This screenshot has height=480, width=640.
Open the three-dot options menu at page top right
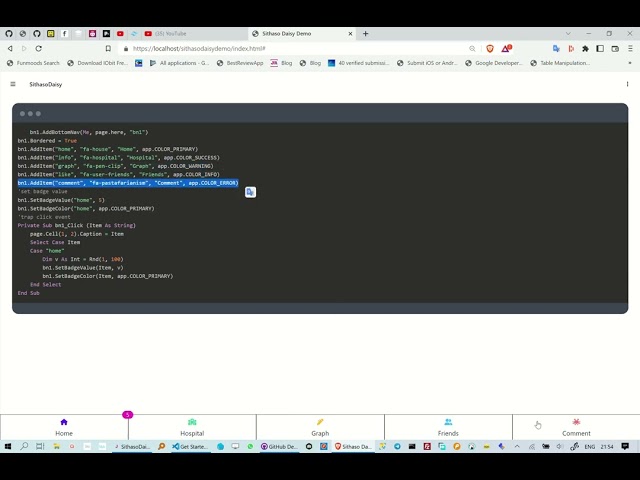(x=627, y=84)
